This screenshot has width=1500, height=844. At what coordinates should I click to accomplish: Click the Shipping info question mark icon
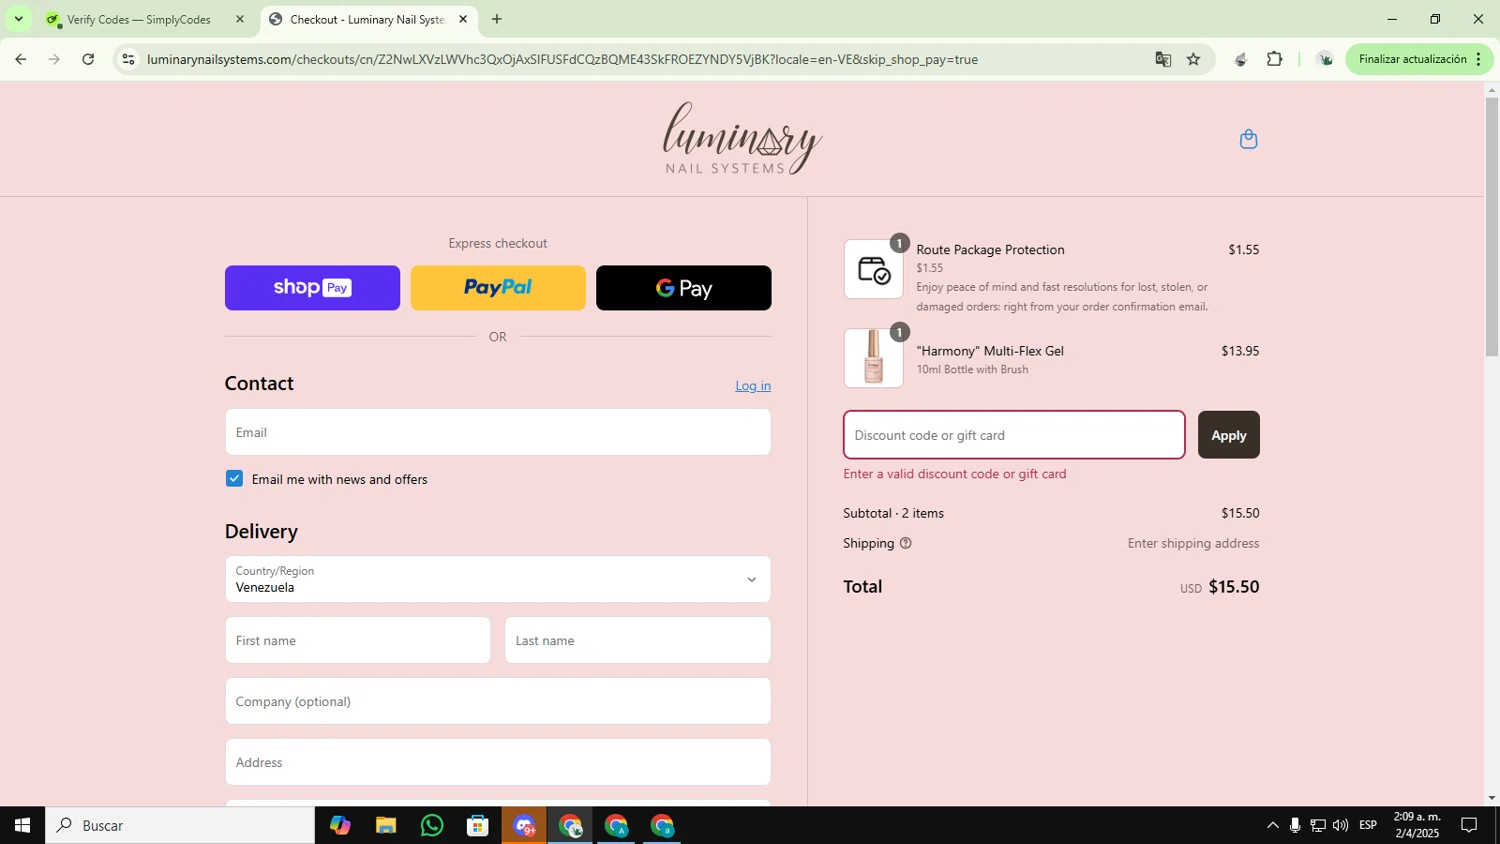906,544
